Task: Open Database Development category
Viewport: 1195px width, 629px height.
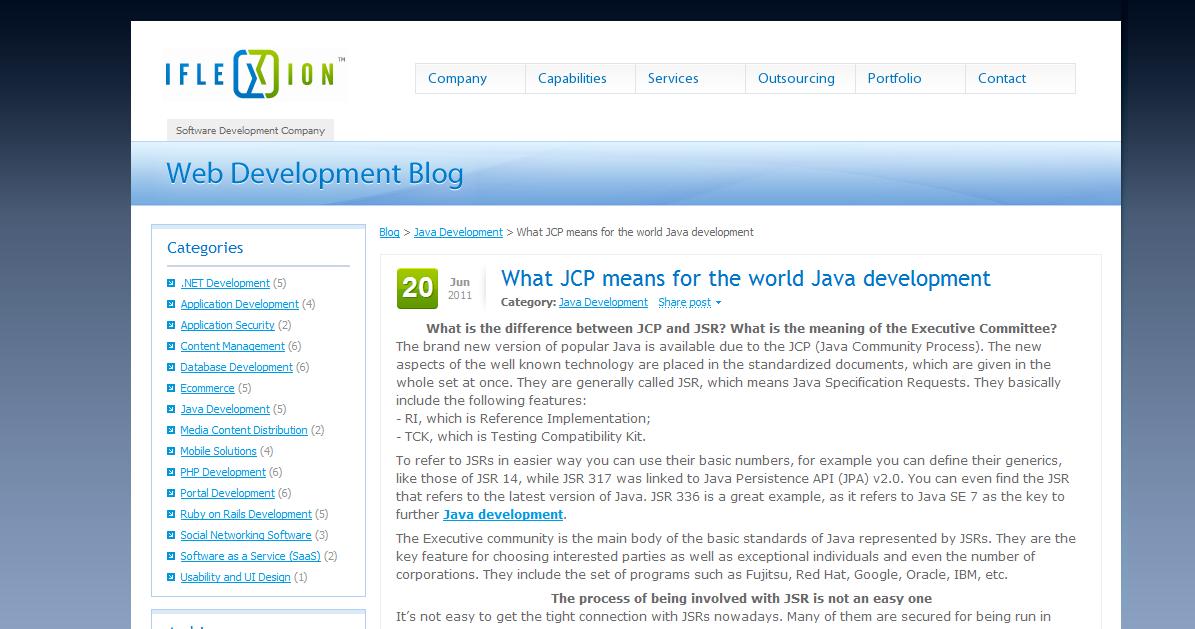Action: coord(236,367)
